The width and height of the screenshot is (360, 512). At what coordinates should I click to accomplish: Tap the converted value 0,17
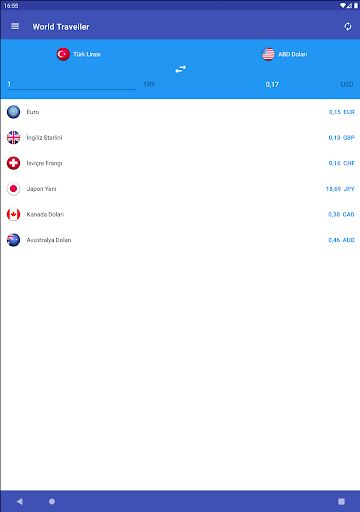tap(272, 85)
